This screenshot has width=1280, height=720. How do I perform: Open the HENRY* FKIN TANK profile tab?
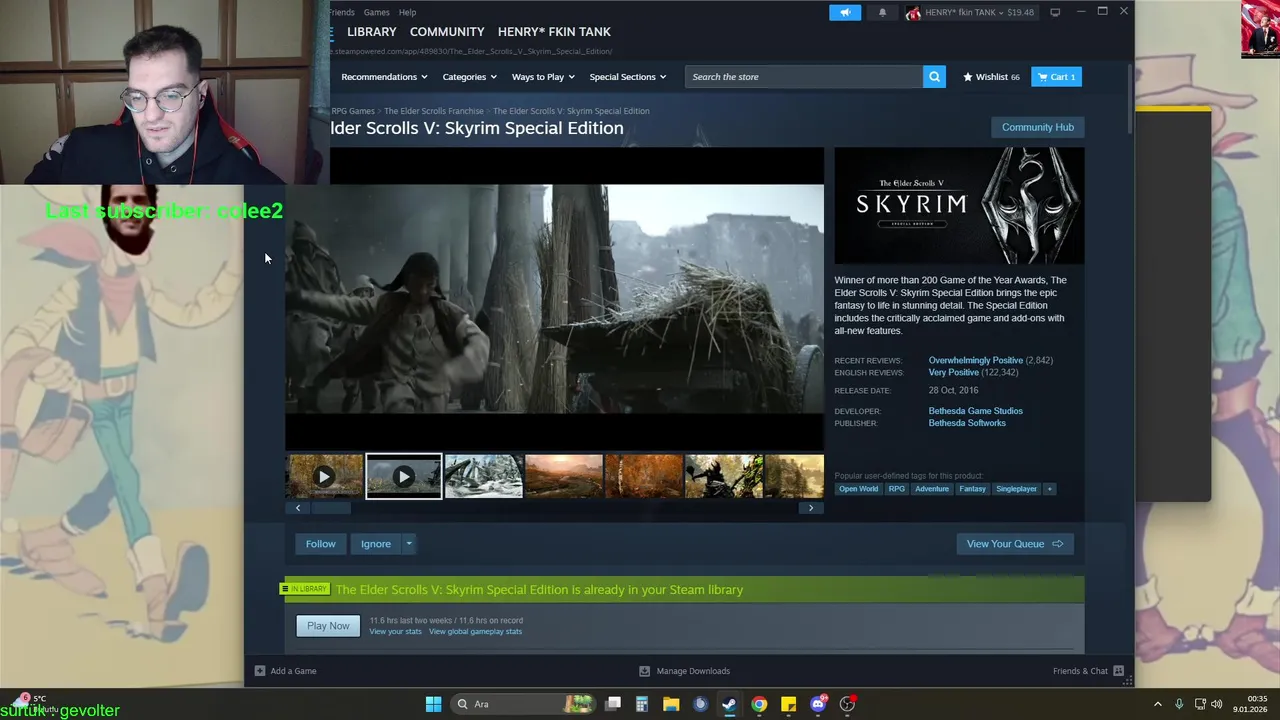point(554,32)
